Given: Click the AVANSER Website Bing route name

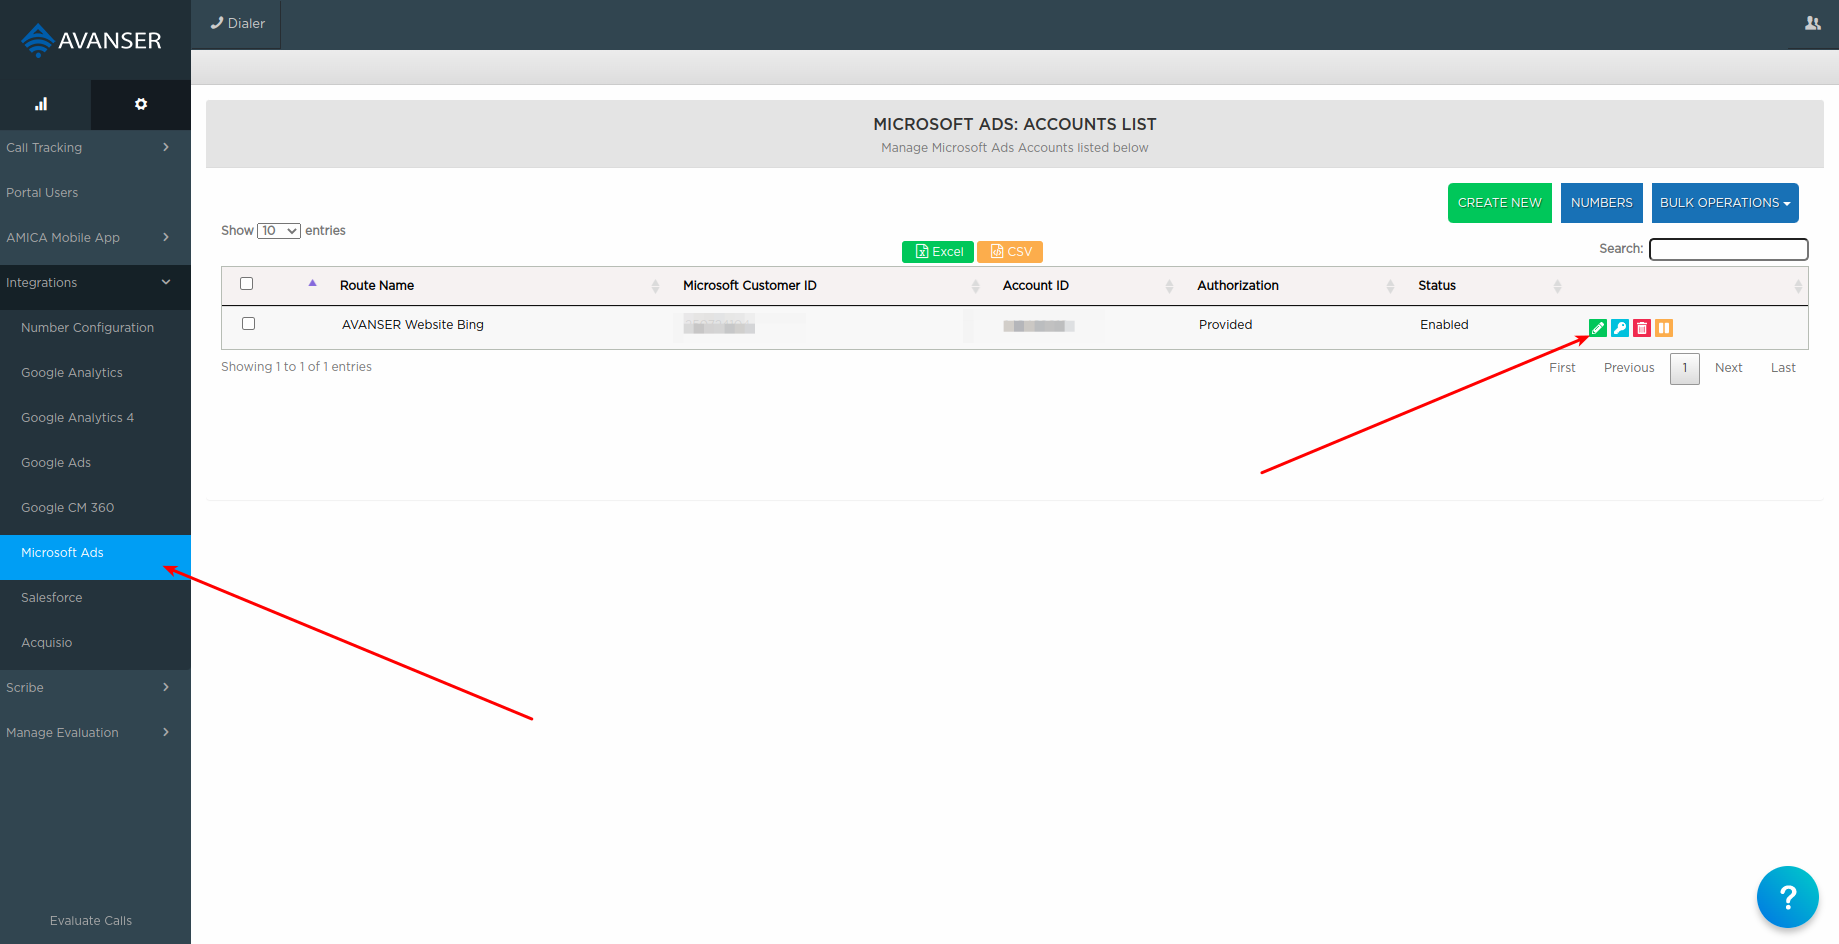Looking at the screenshot, I should (x=413, y=325).
